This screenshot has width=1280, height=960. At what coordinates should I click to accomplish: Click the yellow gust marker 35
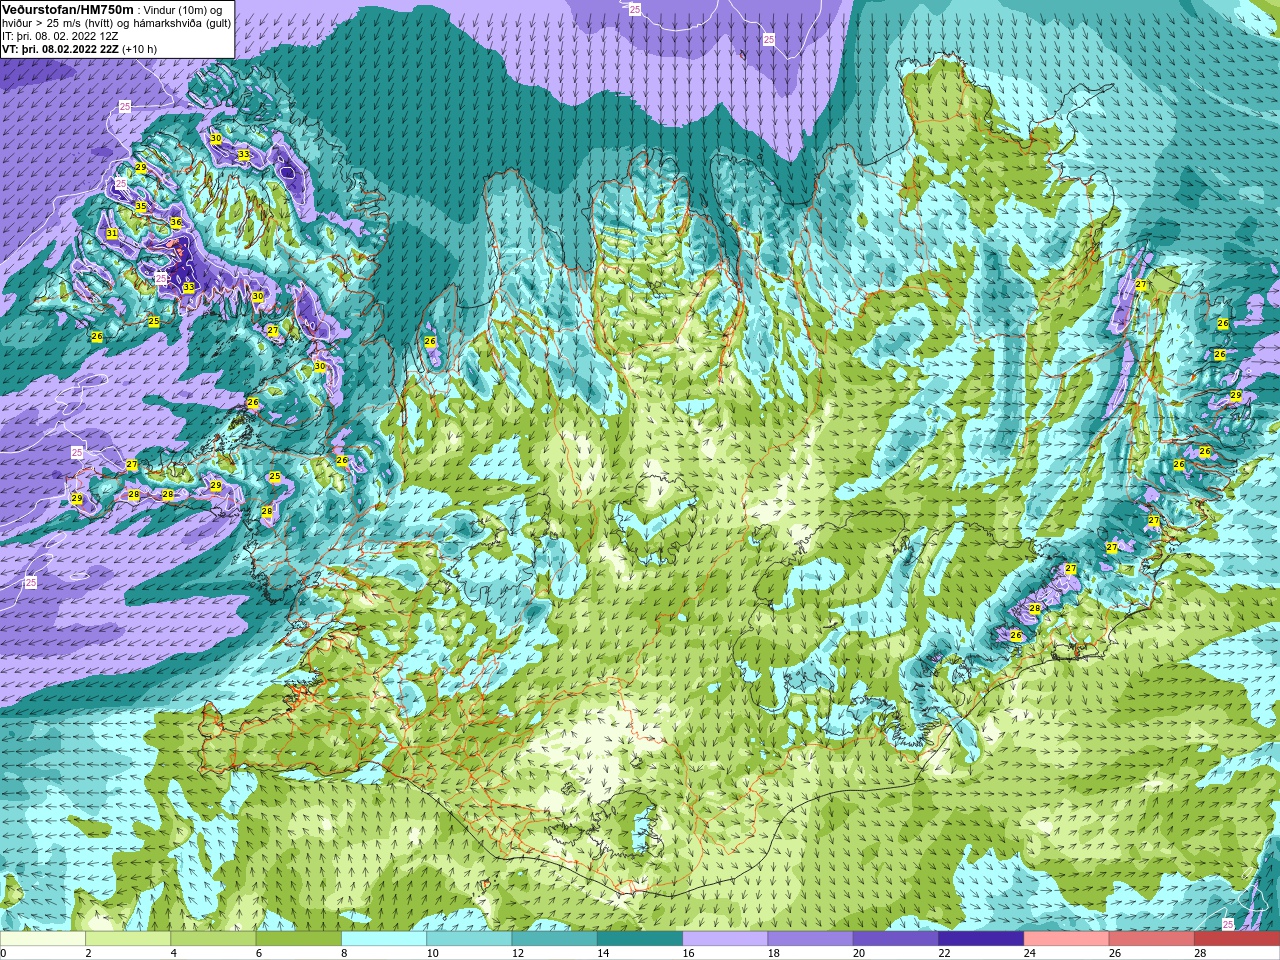[x=141, y=206]
